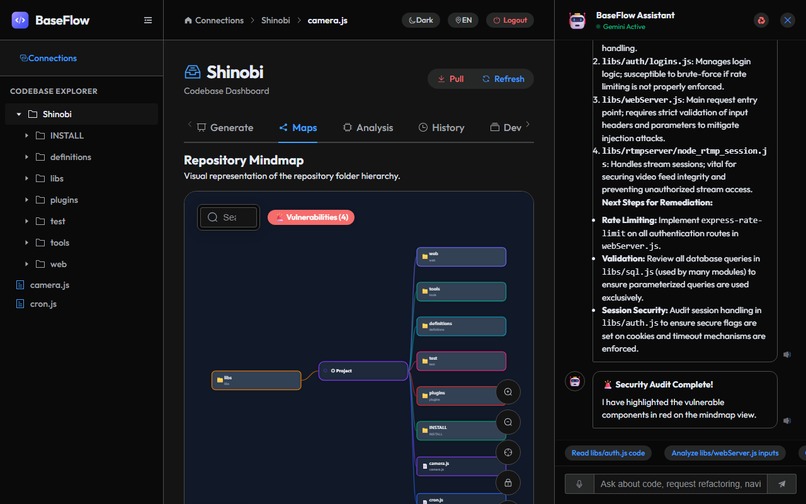Click the INSTALL folder icon
This screenshot has width=806, height=504.
coord(40,135)
